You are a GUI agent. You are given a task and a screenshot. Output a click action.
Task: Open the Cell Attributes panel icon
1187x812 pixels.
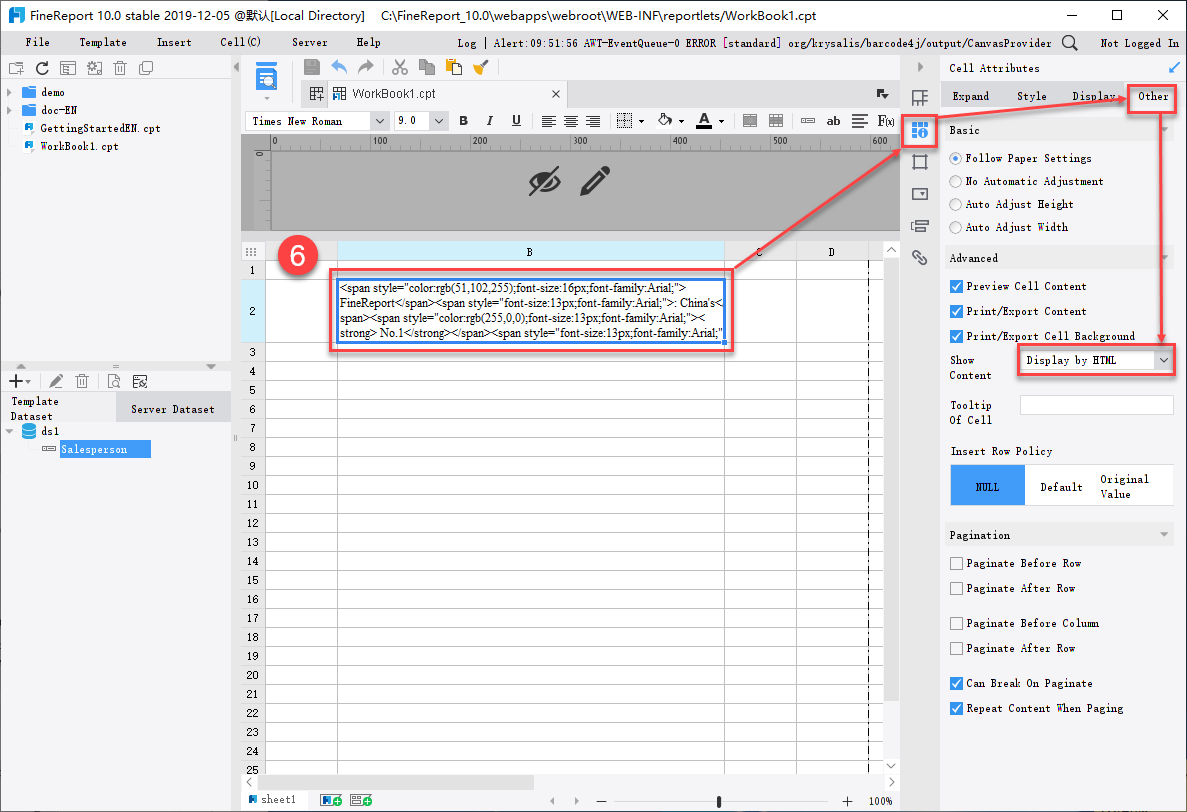[919, 131]
